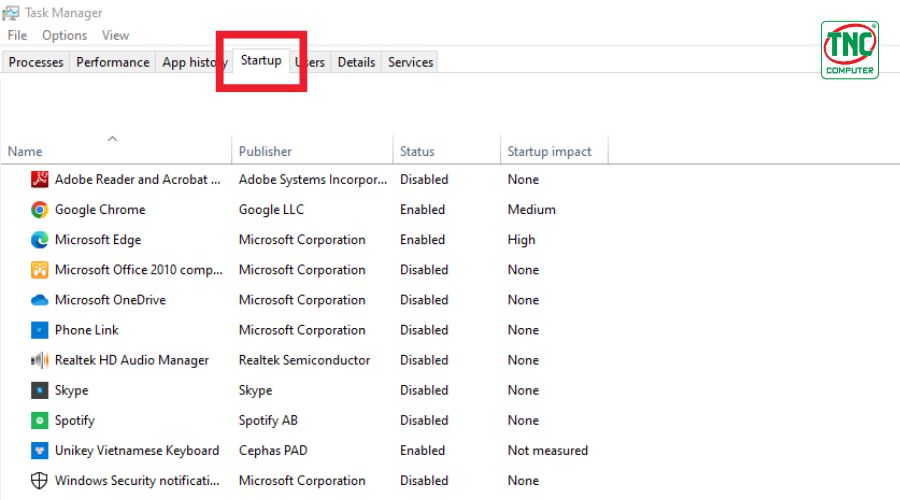Viewport: 900px width, 500px height.
Task: Select the Windows Security notificati... entry
Action: 137,480
